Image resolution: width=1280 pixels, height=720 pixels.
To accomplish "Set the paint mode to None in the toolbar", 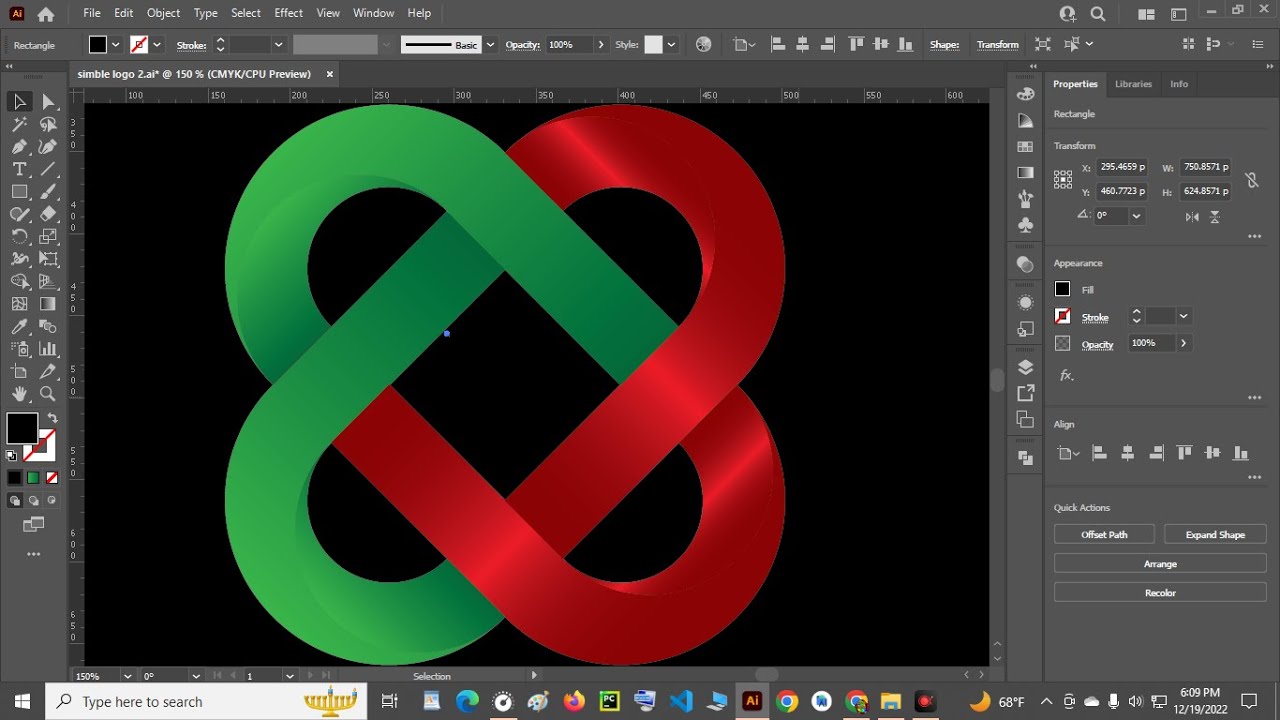I will (52, 478).
